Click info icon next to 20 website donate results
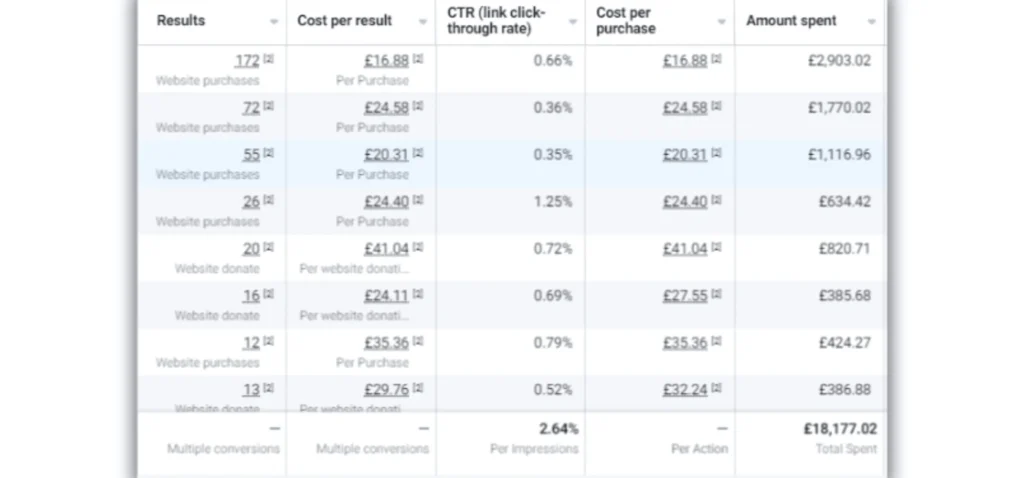Viewport: 1024px width, 478px height. point(268,248)
